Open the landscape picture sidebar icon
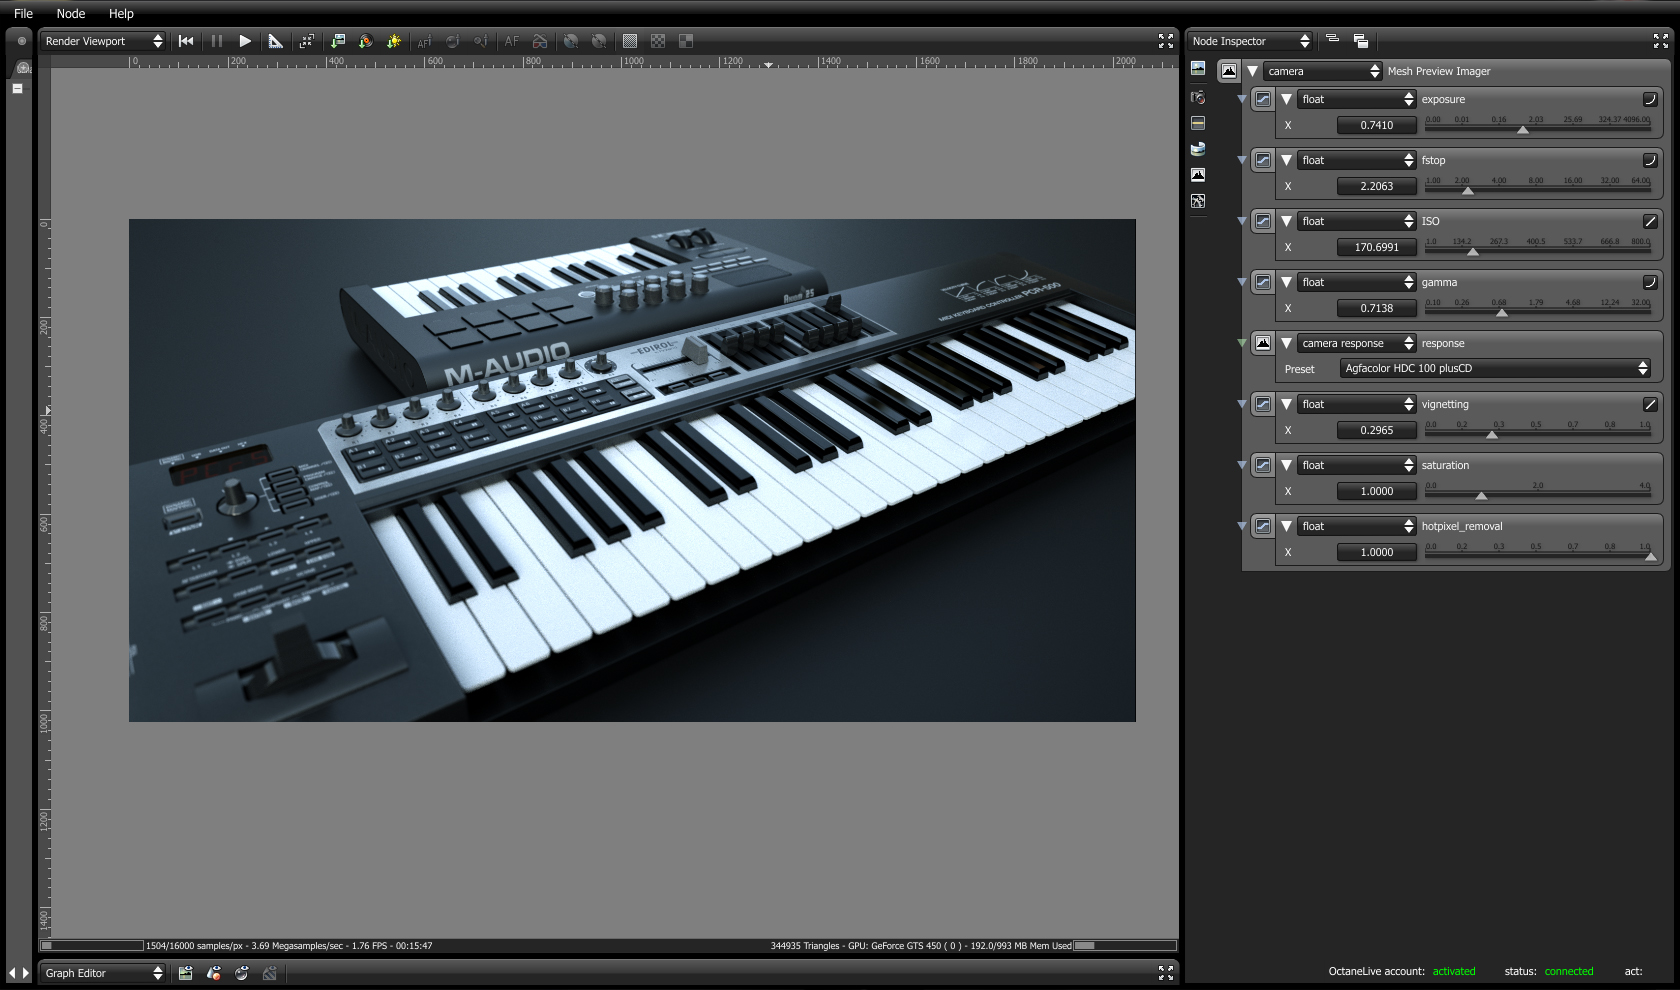The height and width of the screenshot is (990, 1680). (1198, 68)
